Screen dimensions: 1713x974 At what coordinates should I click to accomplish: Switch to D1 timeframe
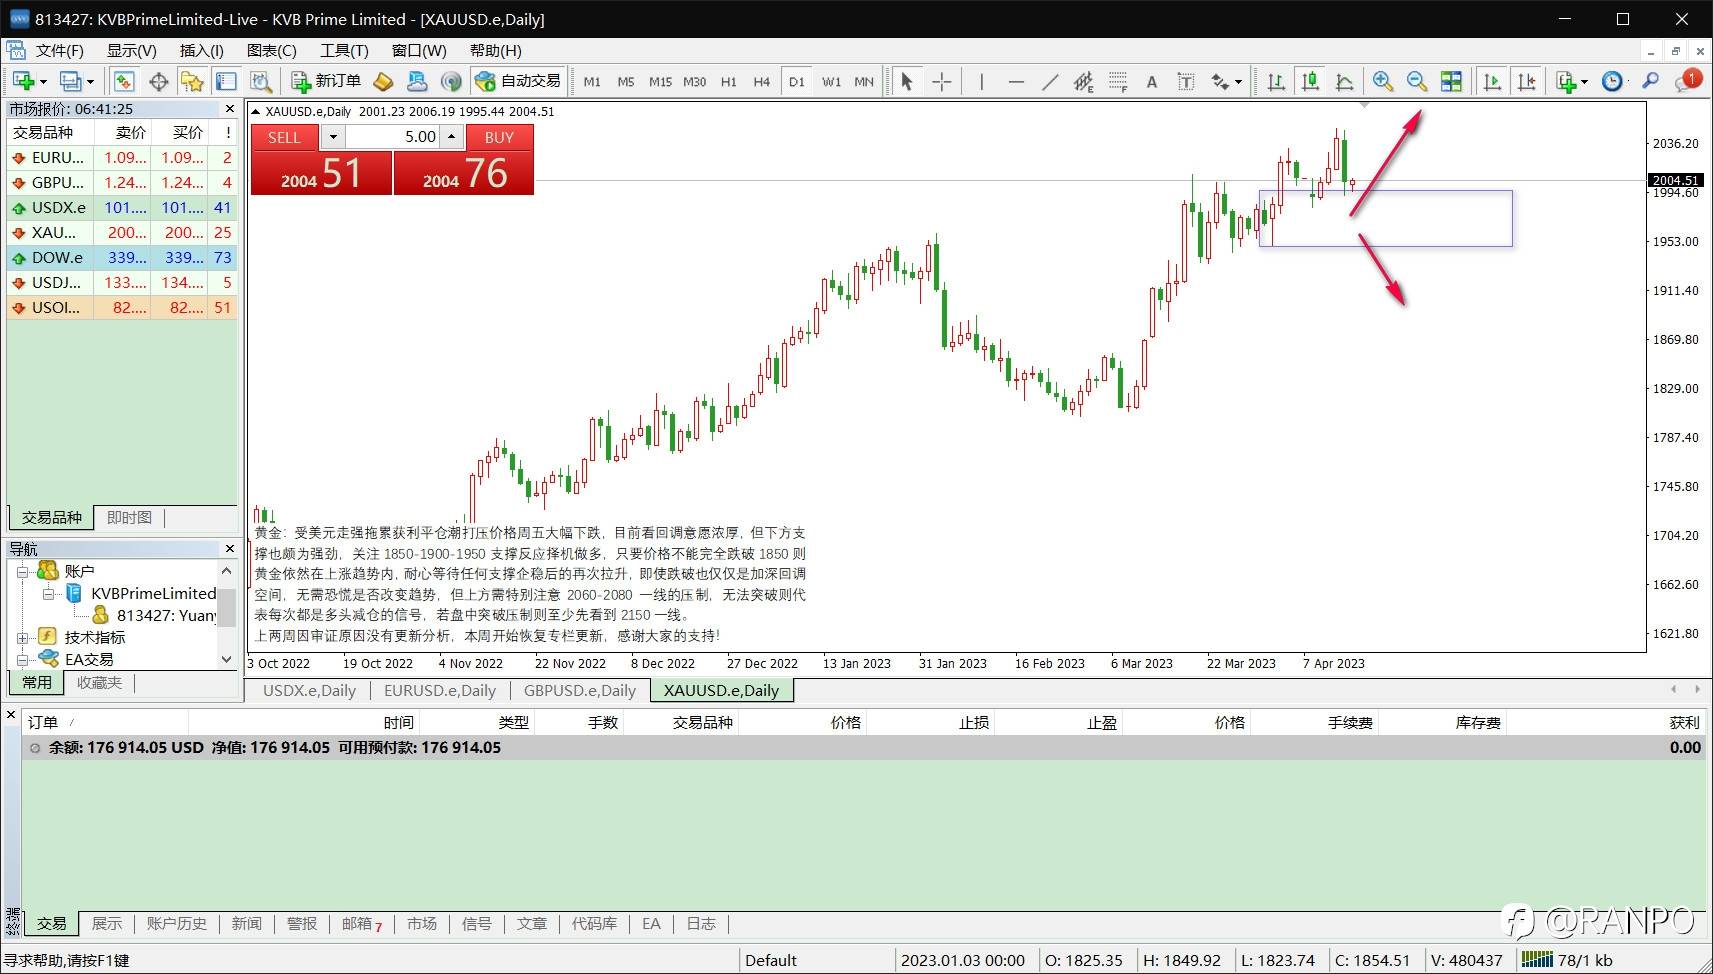click(x=796, y=82)
